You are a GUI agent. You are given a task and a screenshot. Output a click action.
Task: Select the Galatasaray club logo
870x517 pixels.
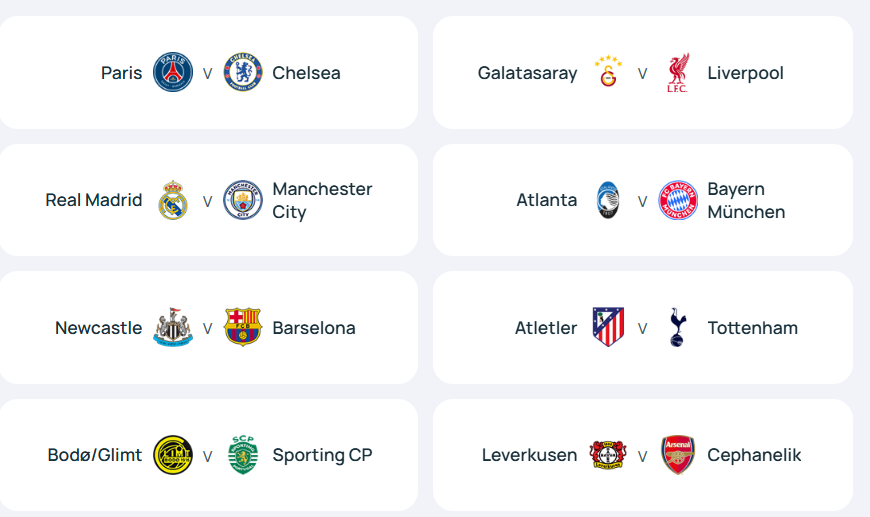click(x=608, y=73)
